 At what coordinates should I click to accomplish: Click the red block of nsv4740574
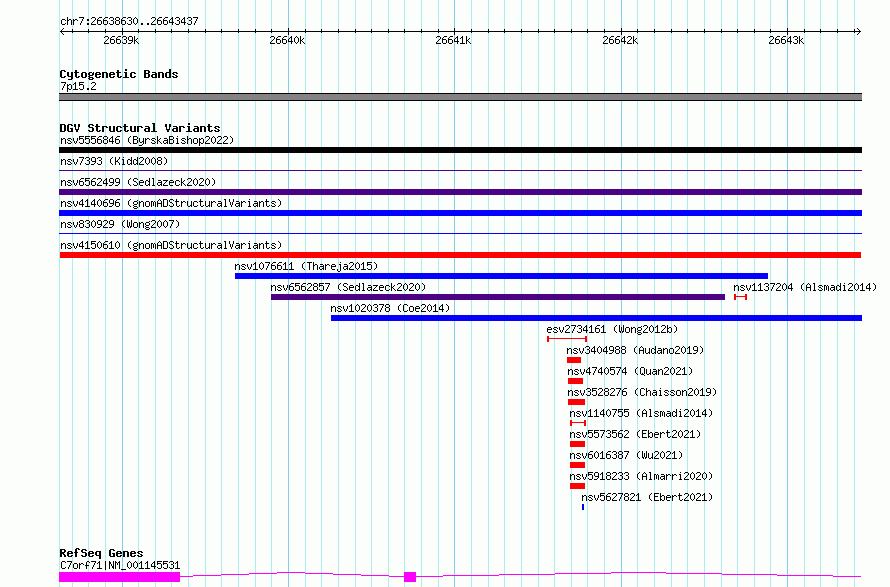(575, 381)
